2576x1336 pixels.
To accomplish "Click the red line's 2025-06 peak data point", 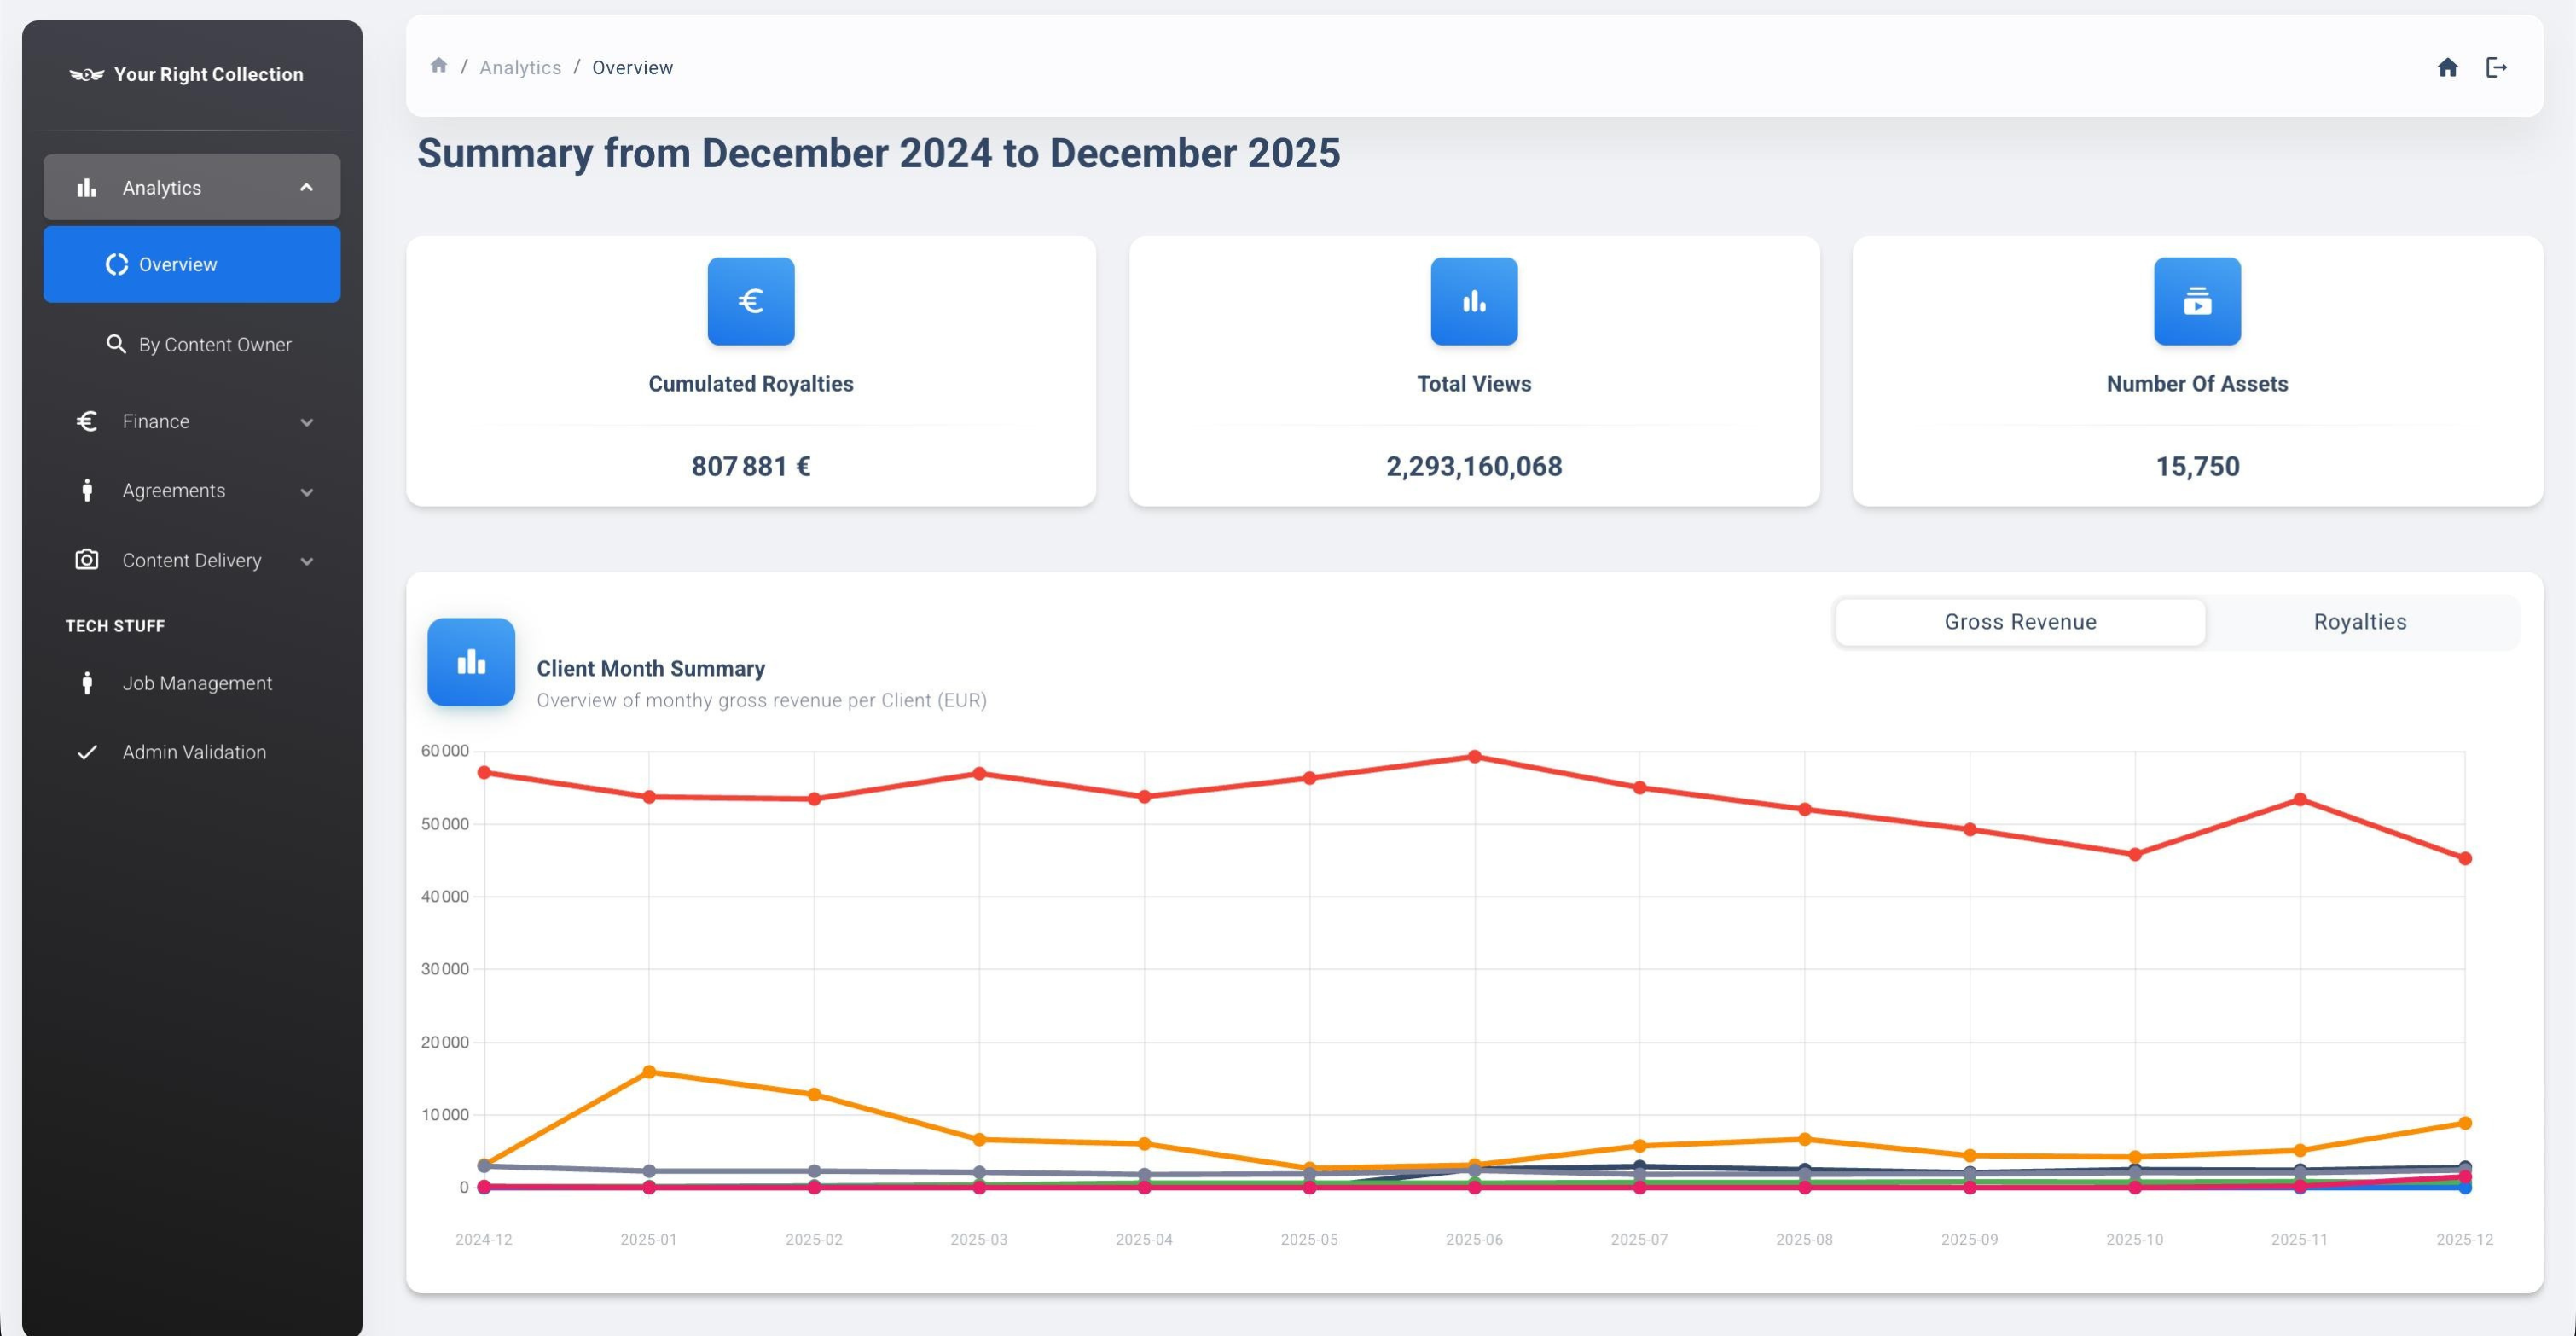I will (1474, 757).
